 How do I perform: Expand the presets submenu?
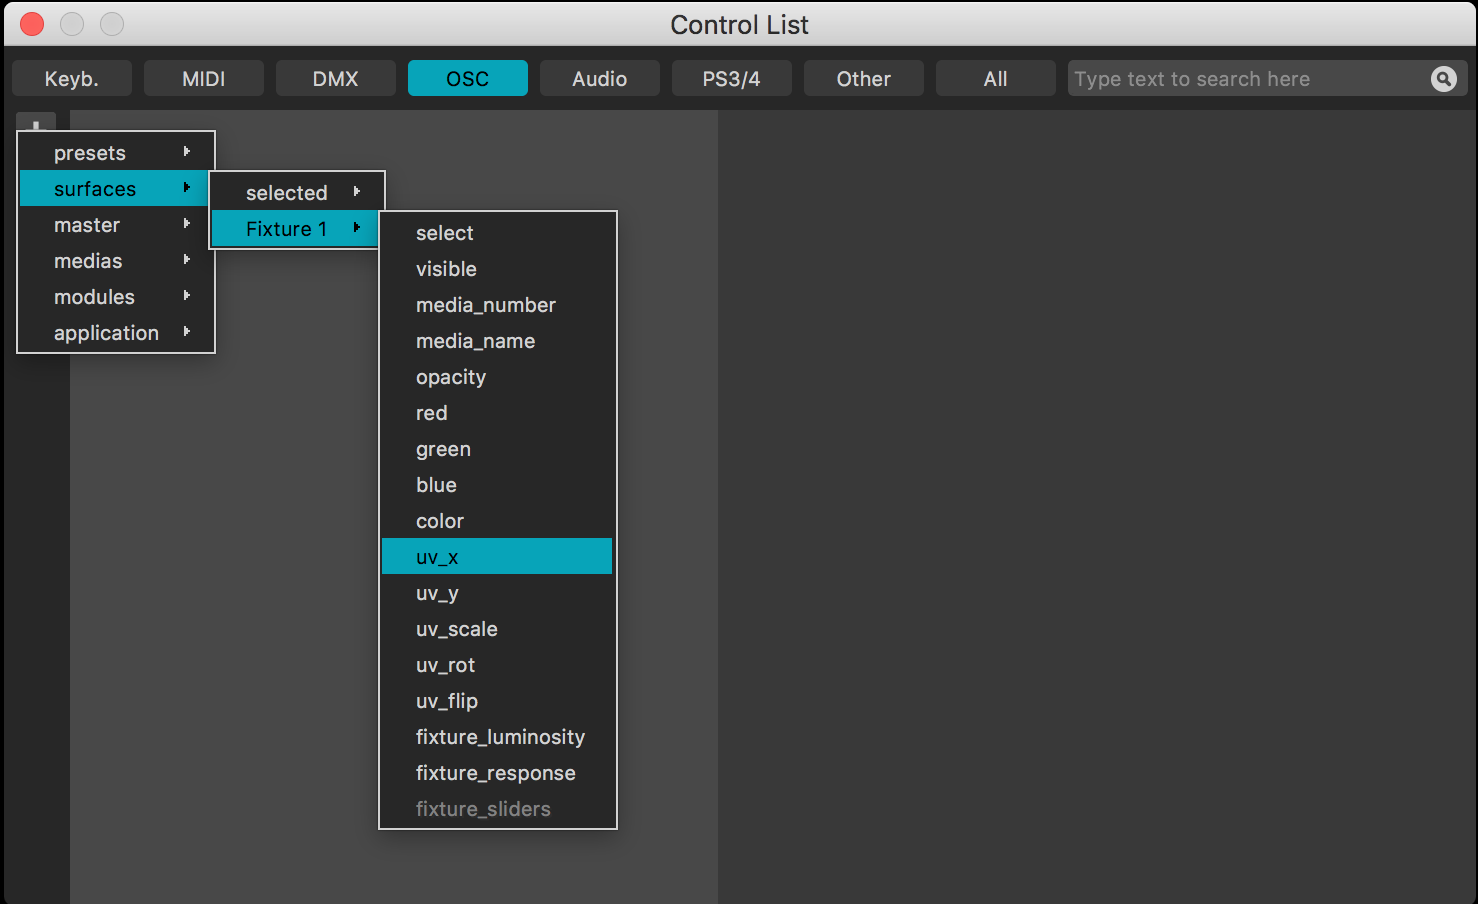point(117,153)
